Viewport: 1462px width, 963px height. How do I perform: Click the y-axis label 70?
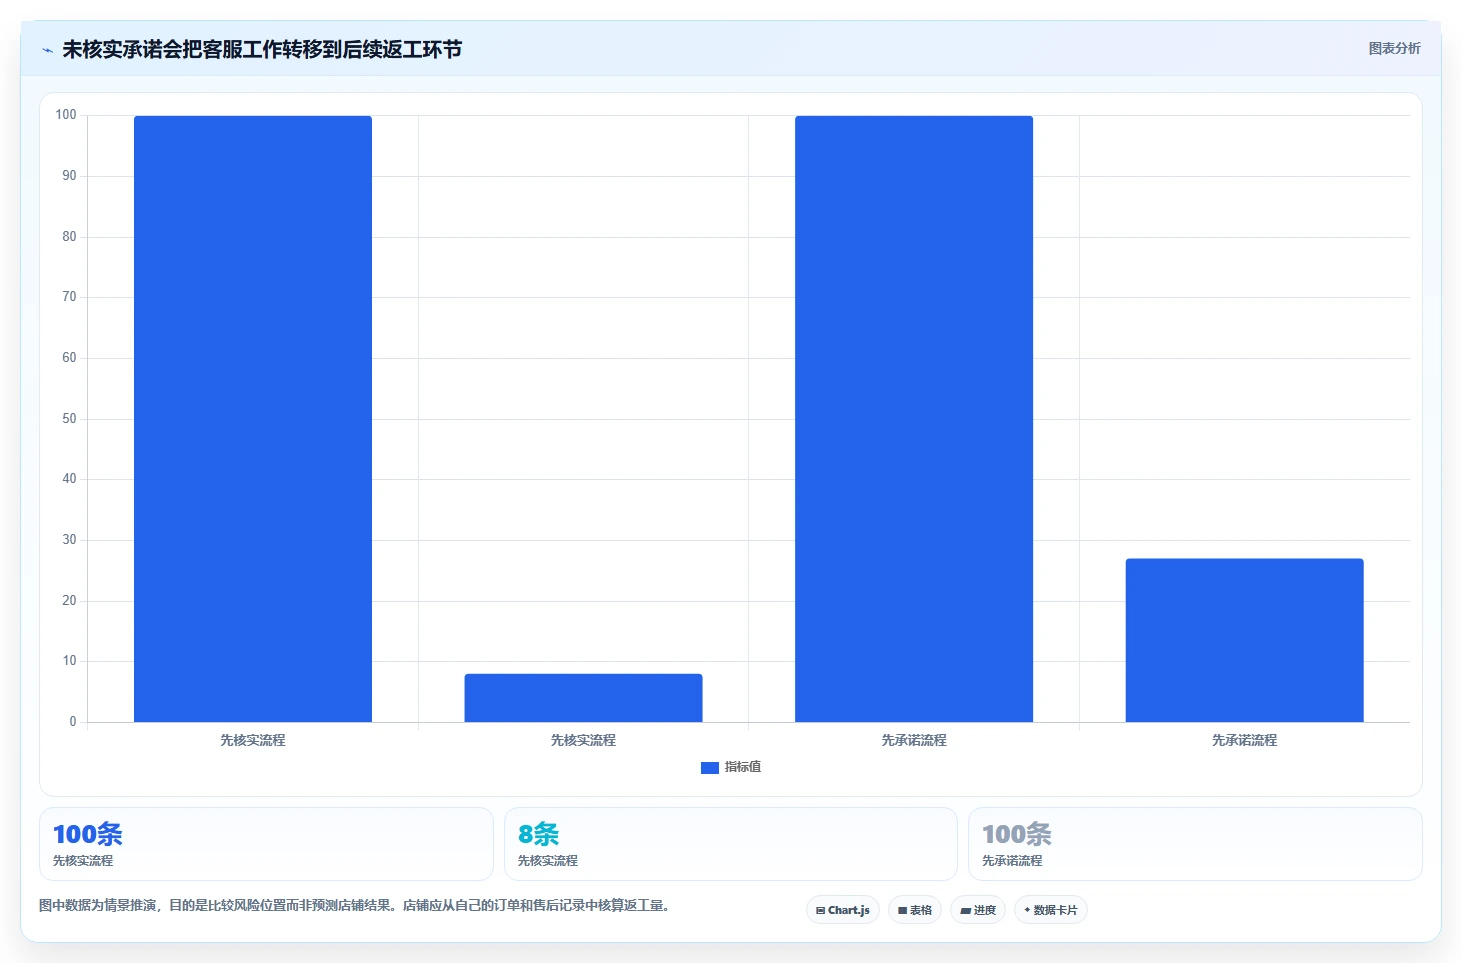tap(69, 297)
